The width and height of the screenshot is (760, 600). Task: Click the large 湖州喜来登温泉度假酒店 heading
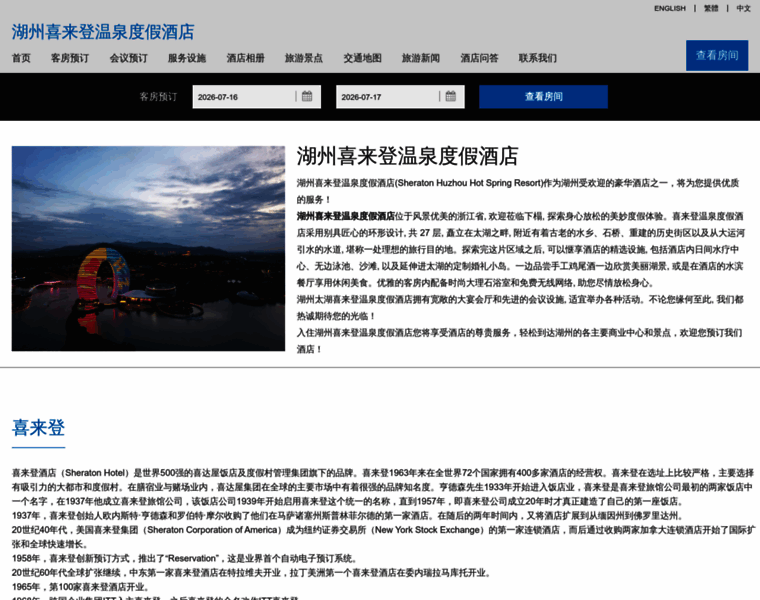coord(407,156)
